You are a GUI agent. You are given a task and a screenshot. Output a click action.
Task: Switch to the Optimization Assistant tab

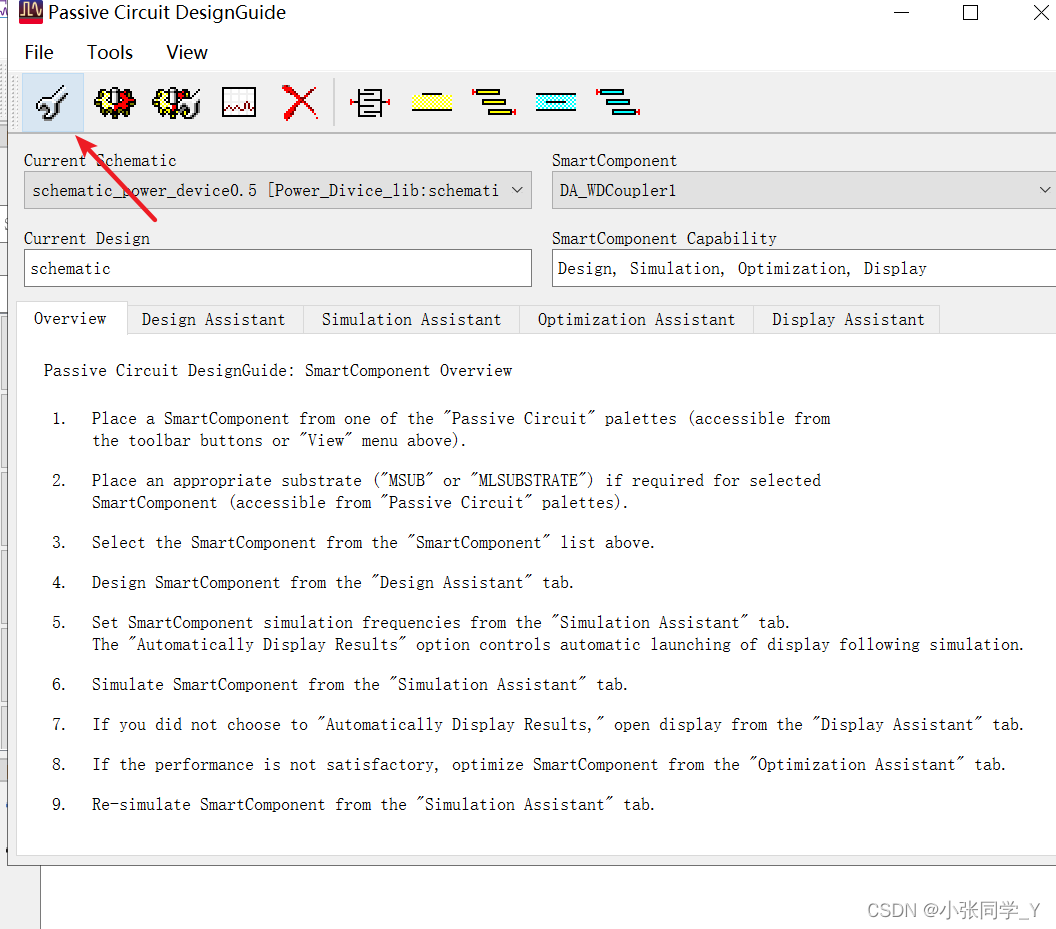pos(636,319)
